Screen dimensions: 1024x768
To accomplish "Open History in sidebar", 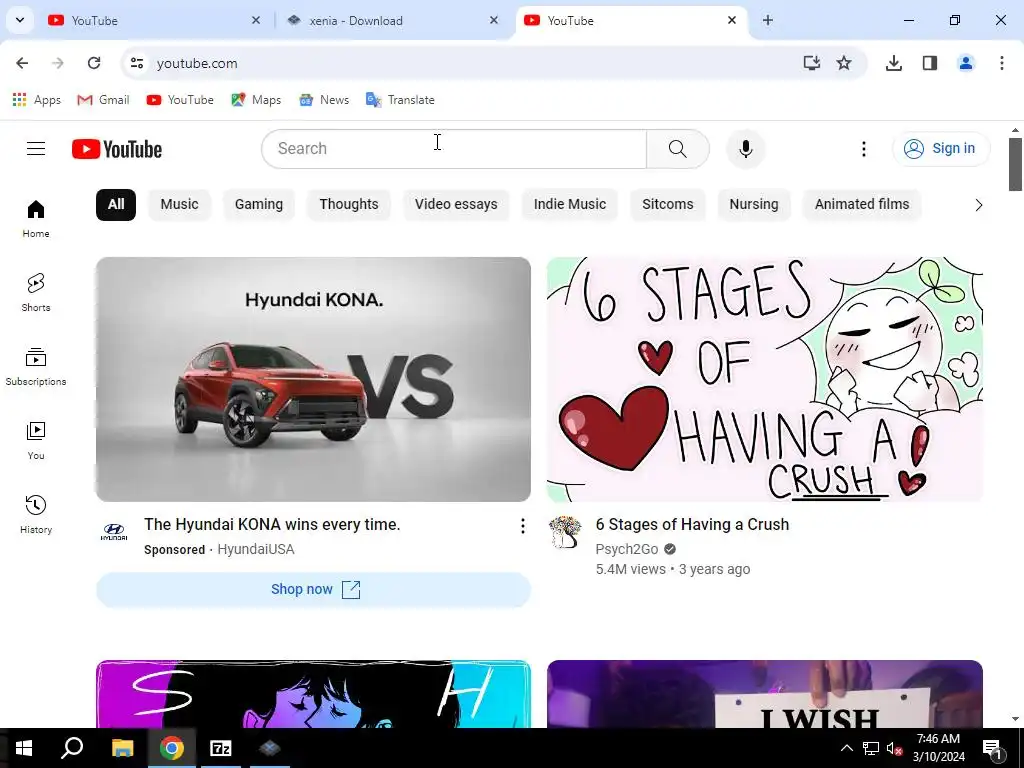I will [36, 514].
